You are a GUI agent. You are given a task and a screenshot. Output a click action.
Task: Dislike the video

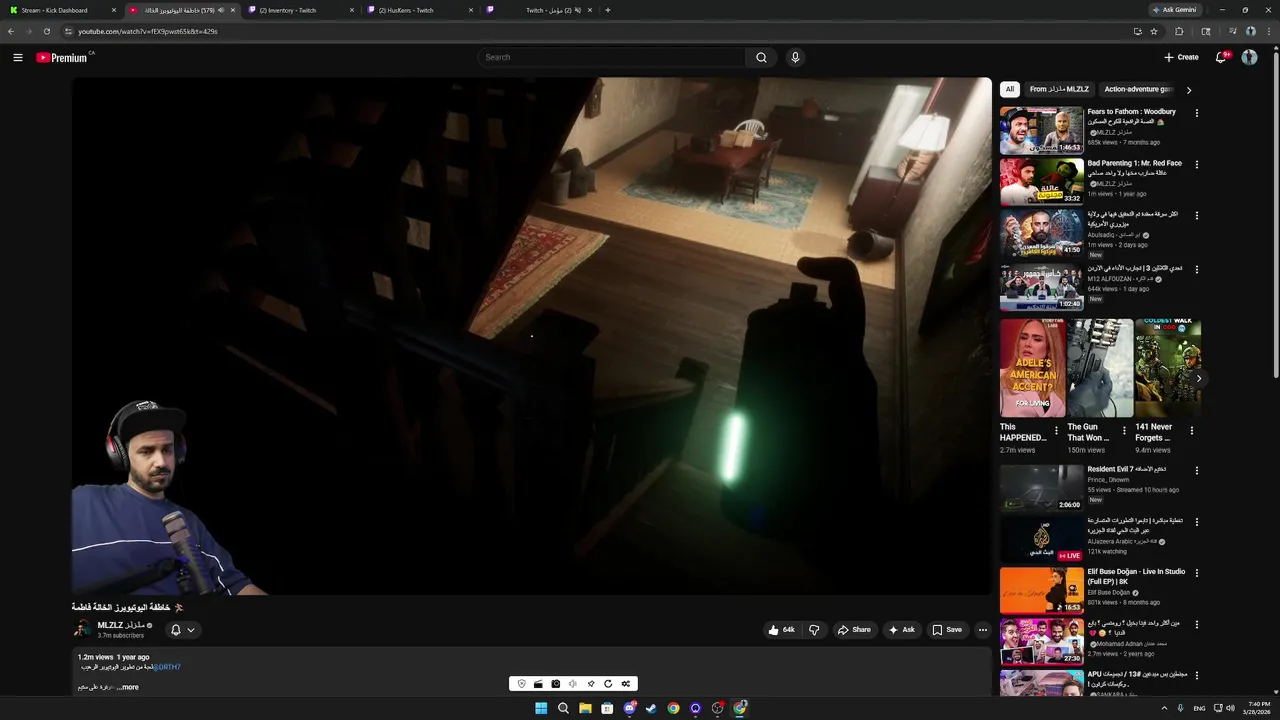(814, 630)
